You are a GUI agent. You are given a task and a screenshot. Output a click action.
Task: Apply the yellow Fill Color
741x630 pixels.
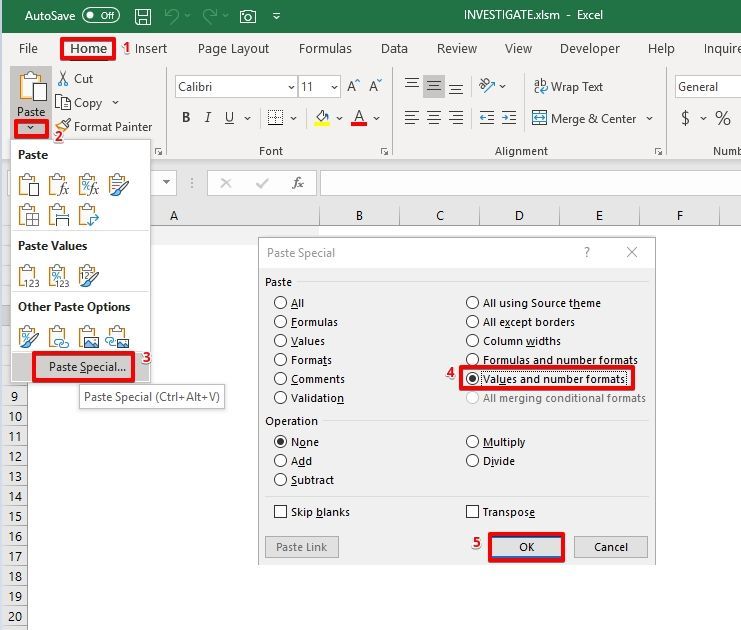322,117
